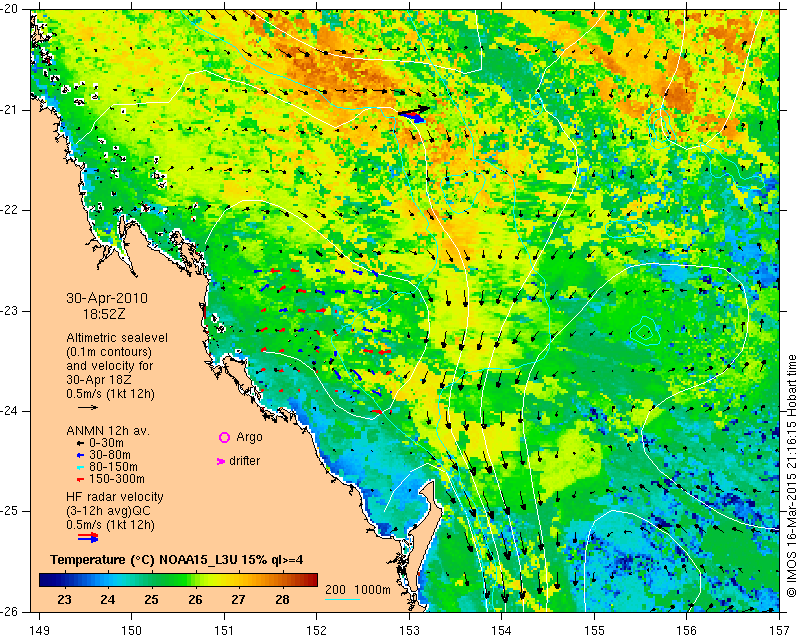Click the 'Altimetric sealevel' legend text
Screen dimensions: 800x640
[117, 338]
